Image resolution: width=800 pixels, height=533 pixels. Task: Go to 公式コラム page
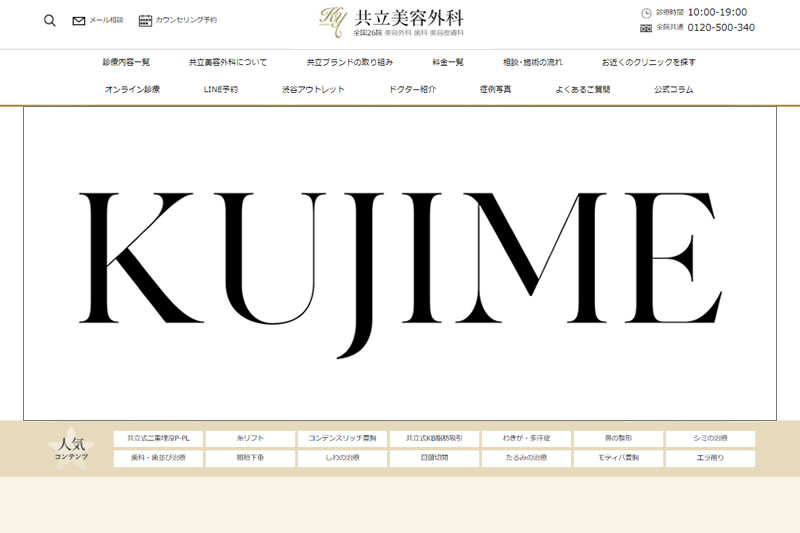pyautogui.click(x=673, y=89)
